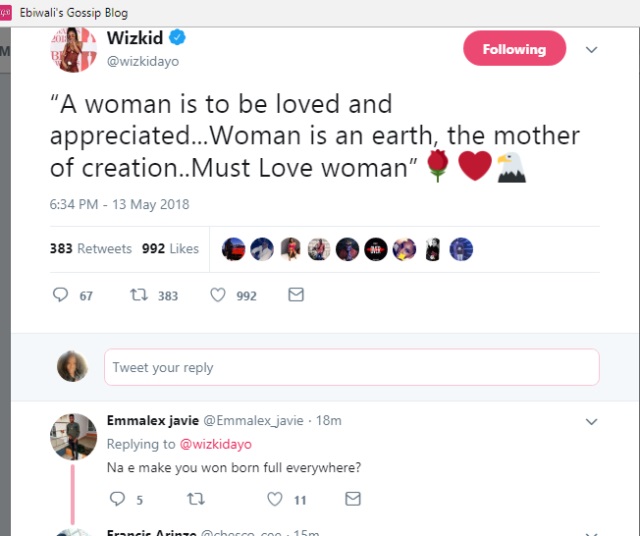Click the reply icon on Emmalex javie's reply
Viewport: 640px width, 536px height.
(x=117, y=498)
